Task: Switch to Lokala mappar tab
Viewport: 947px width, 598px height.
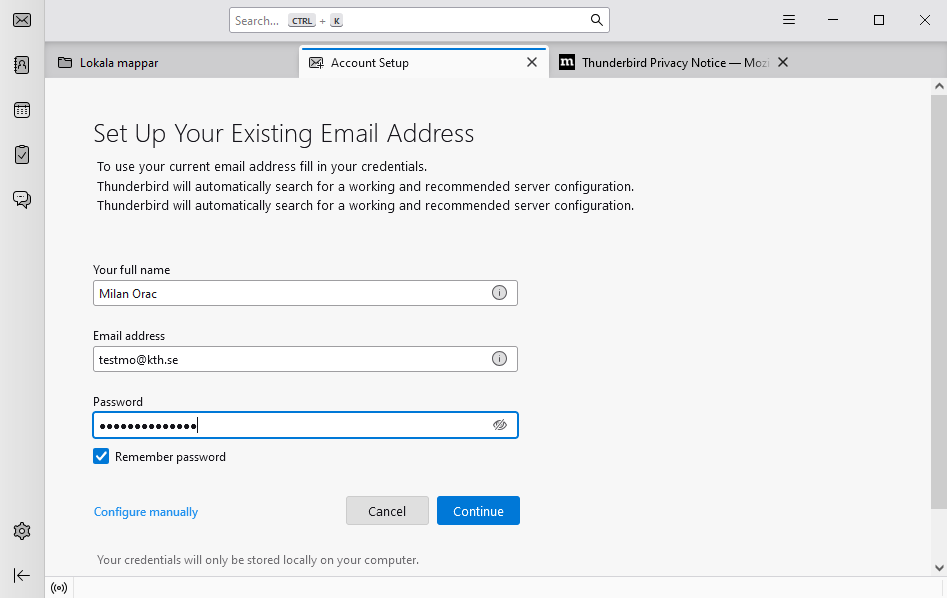Action: point(119,63)
